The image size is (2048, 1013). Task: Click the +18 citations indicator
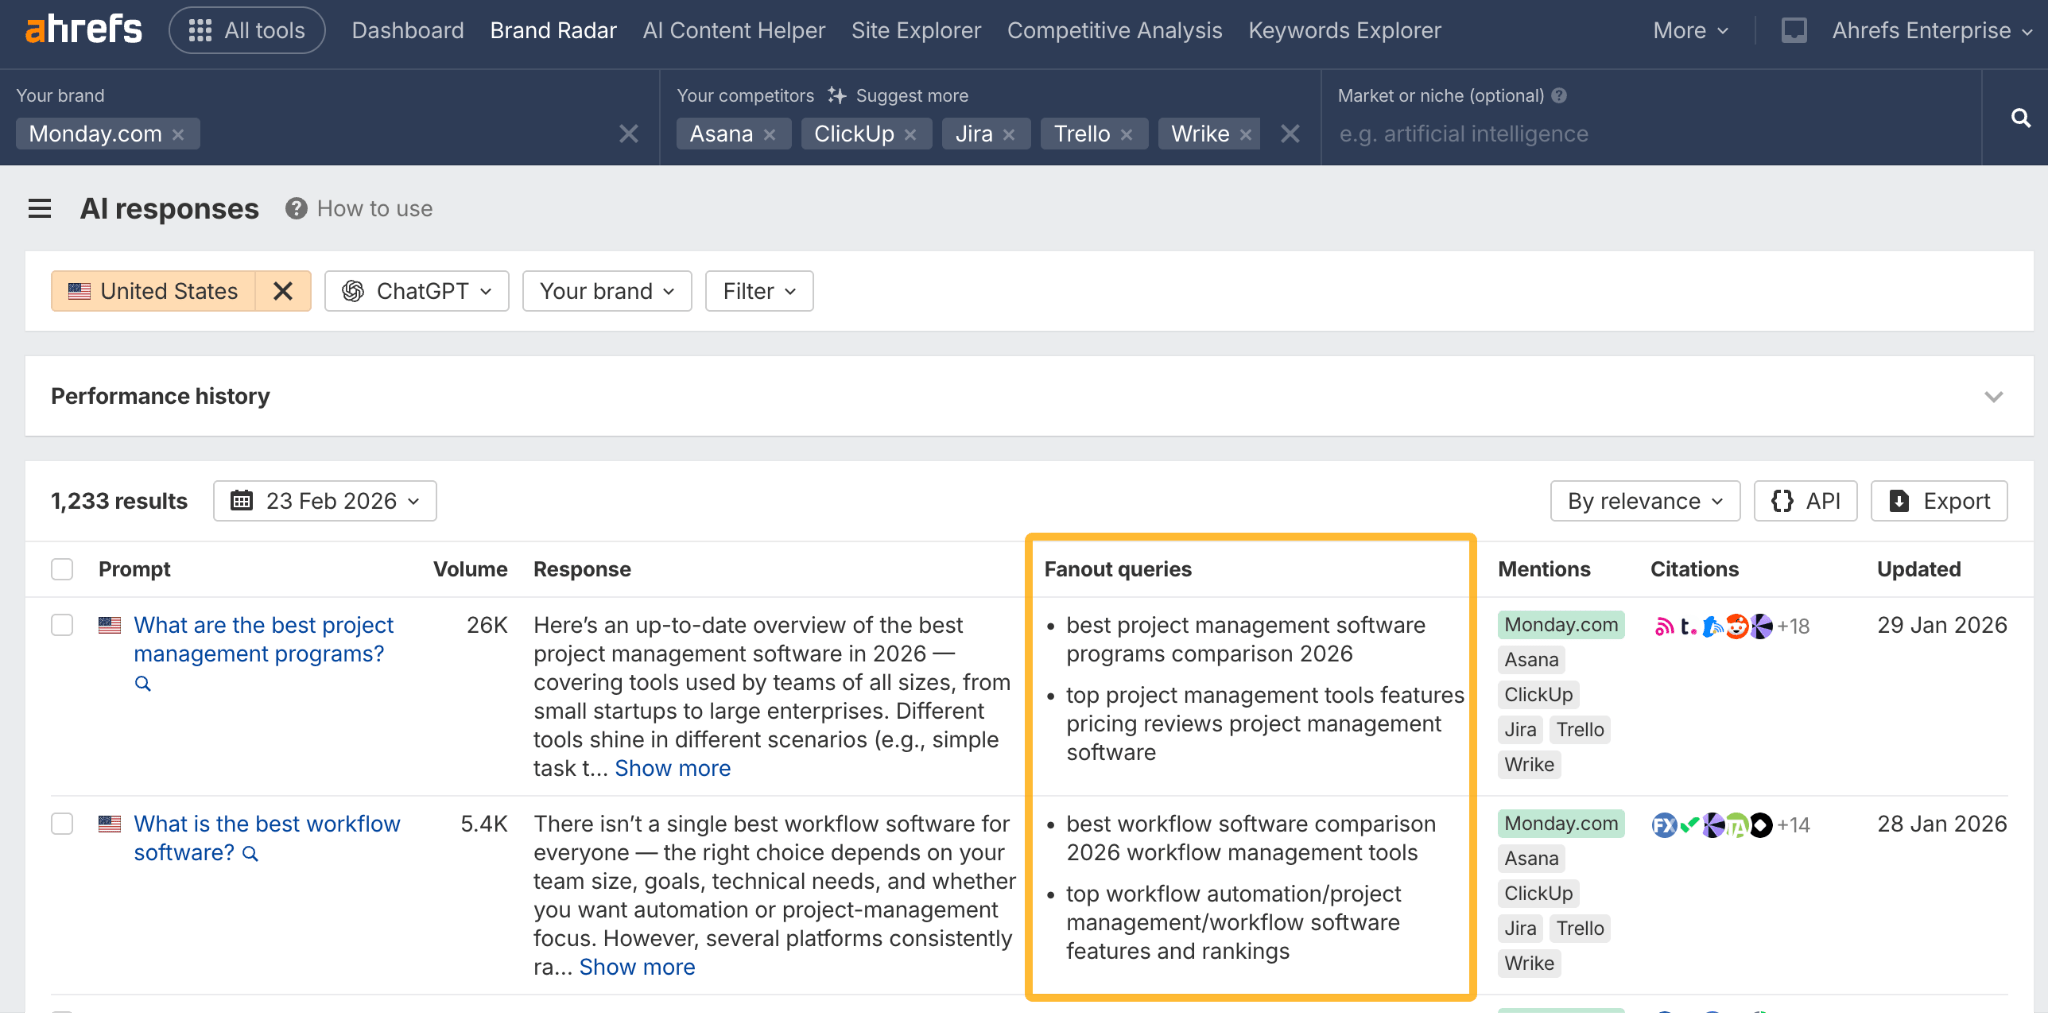coord(1792,626)
